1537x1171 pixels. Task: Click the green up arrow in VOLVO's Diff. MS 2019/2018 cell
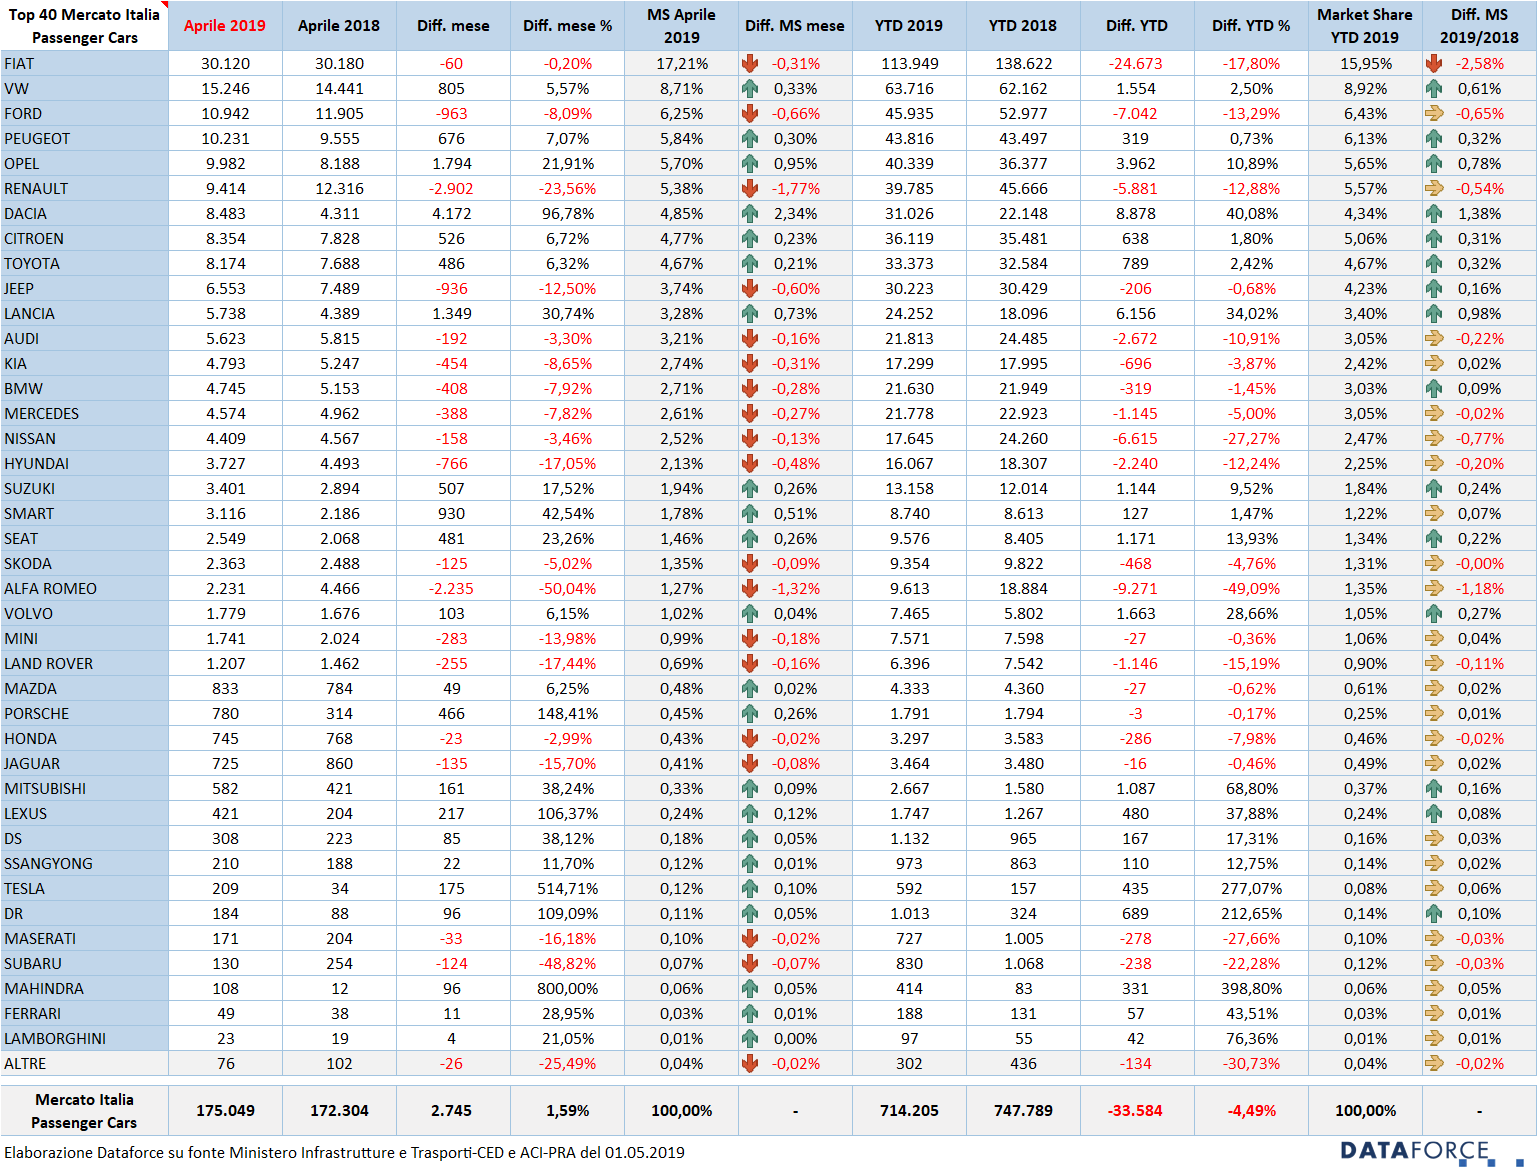tap(1434, 613)
